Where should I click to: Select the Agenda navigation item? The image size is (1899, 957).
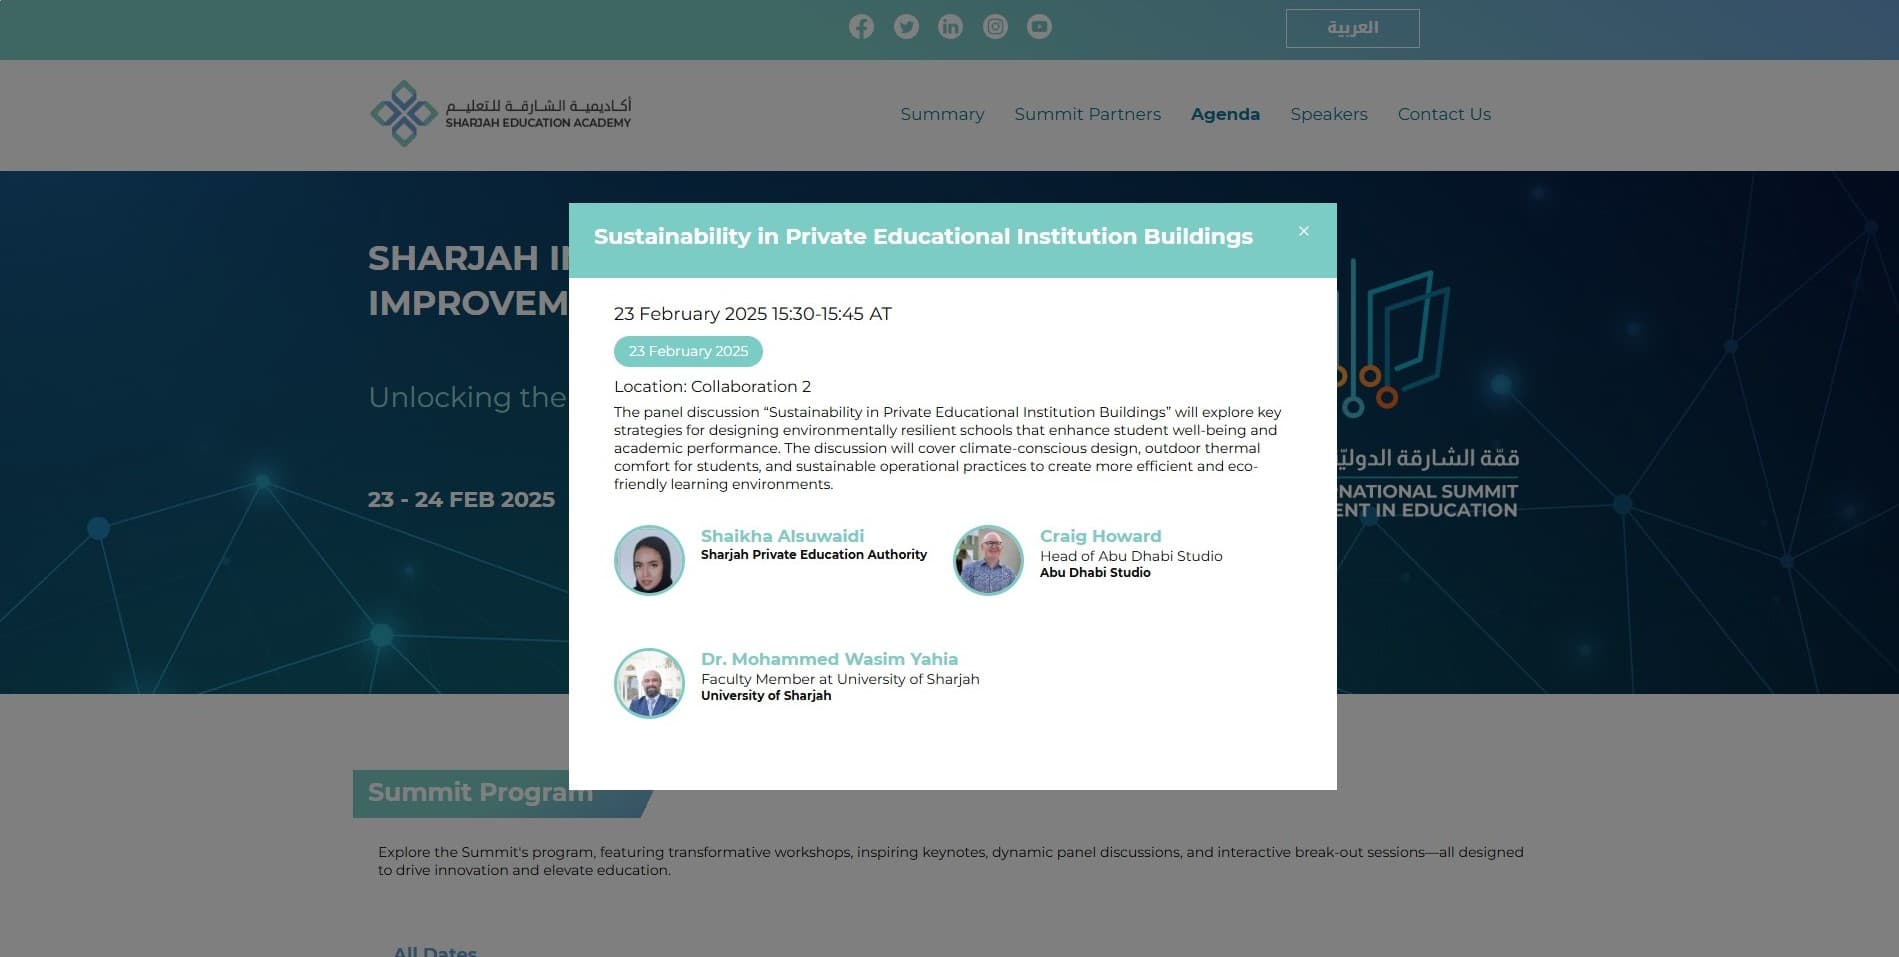1225,114
